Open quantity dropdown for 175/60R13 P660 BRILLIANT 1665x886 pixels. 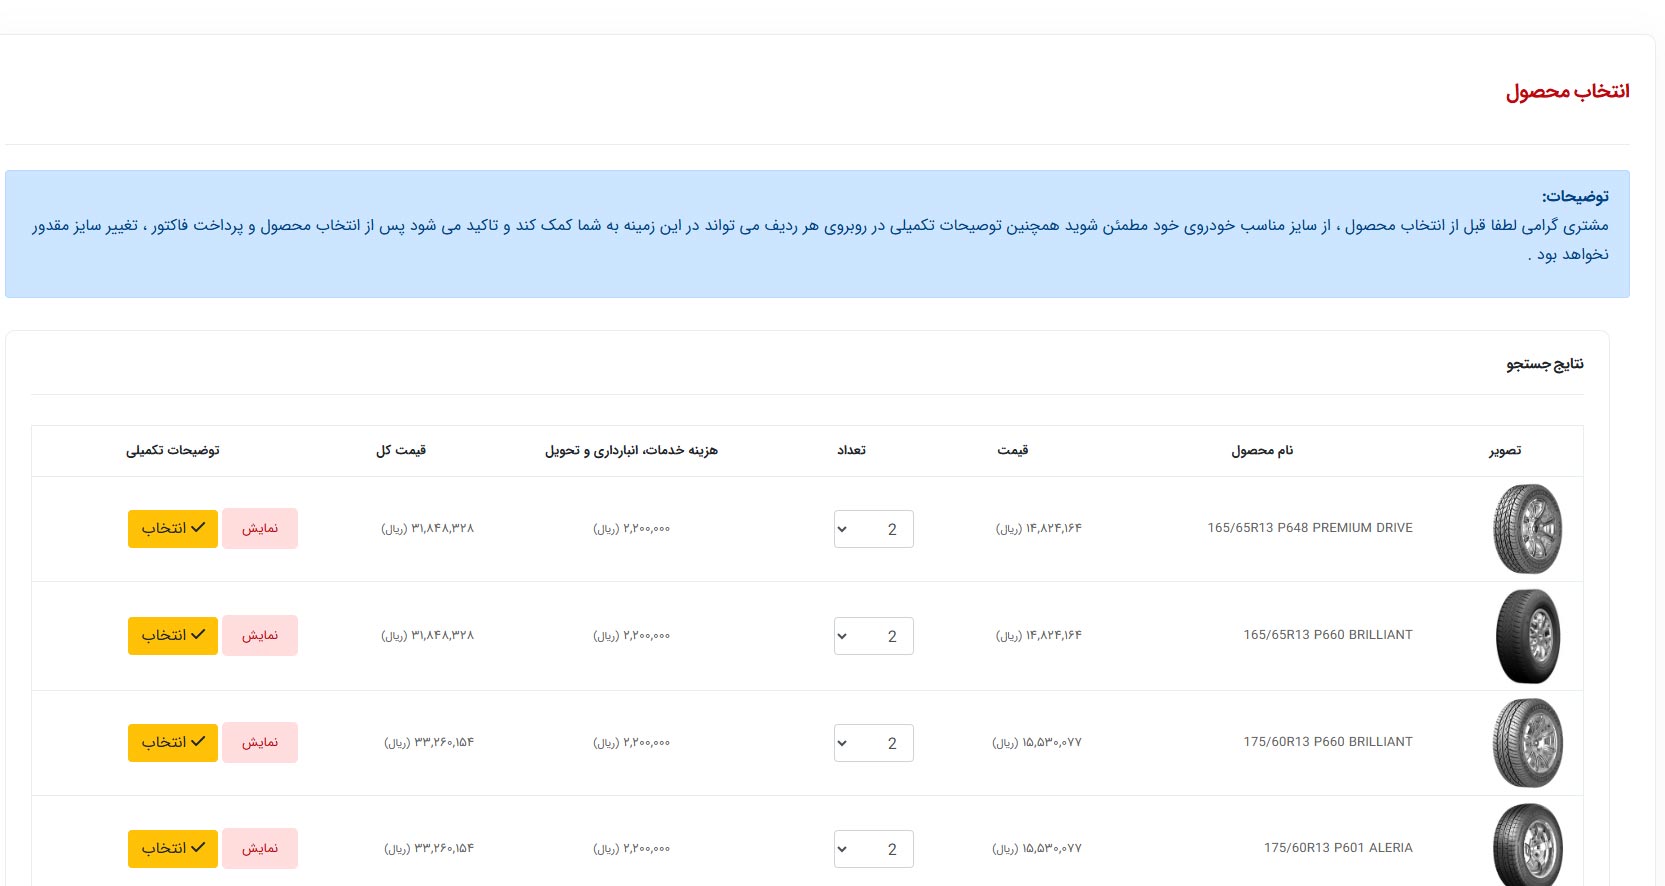pos(874,743)
